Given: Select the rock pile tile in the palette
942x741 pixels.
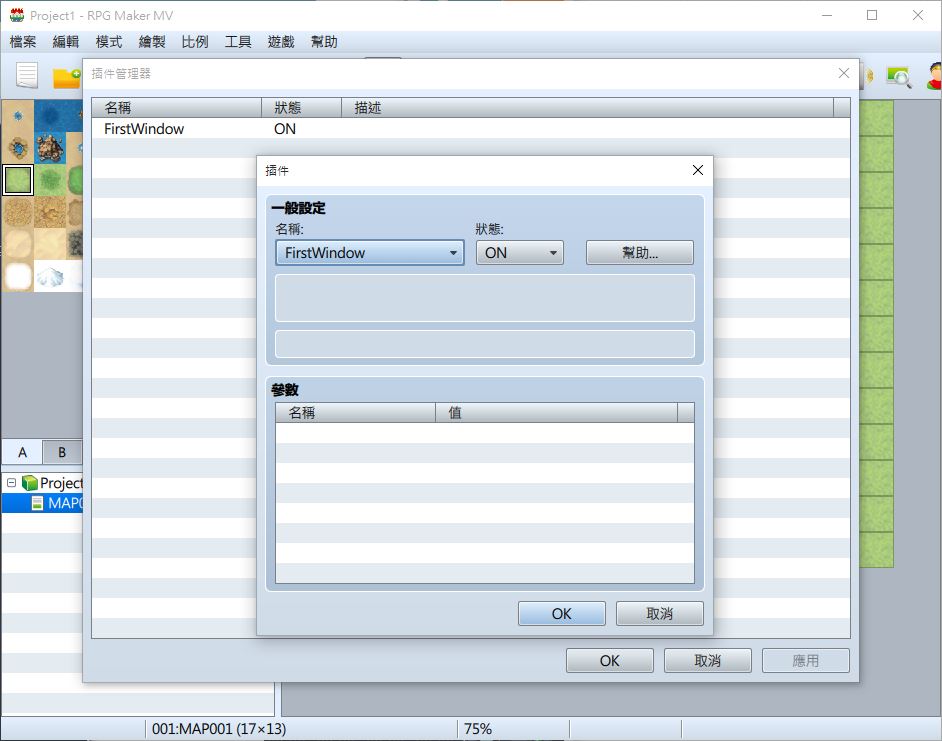Looking at the screenshot, I should click(x=50, y=148).
